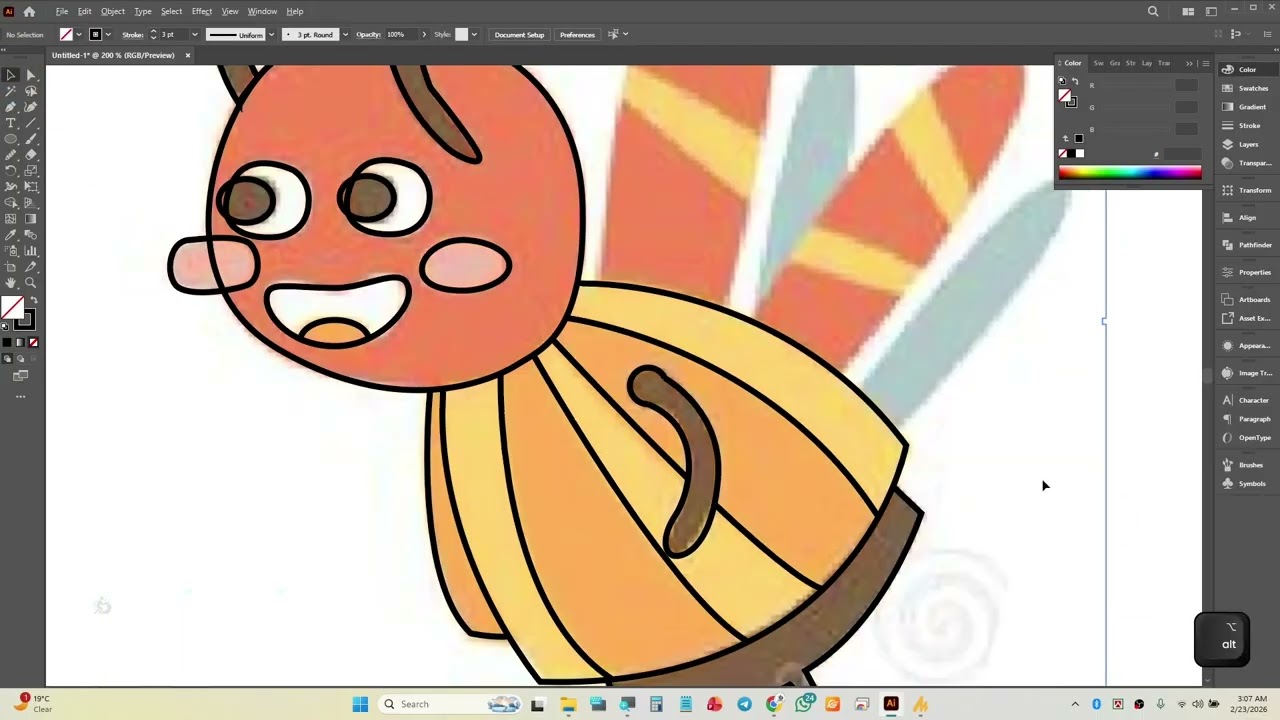Go to Illustrator Home screen icon

point(29,11)
